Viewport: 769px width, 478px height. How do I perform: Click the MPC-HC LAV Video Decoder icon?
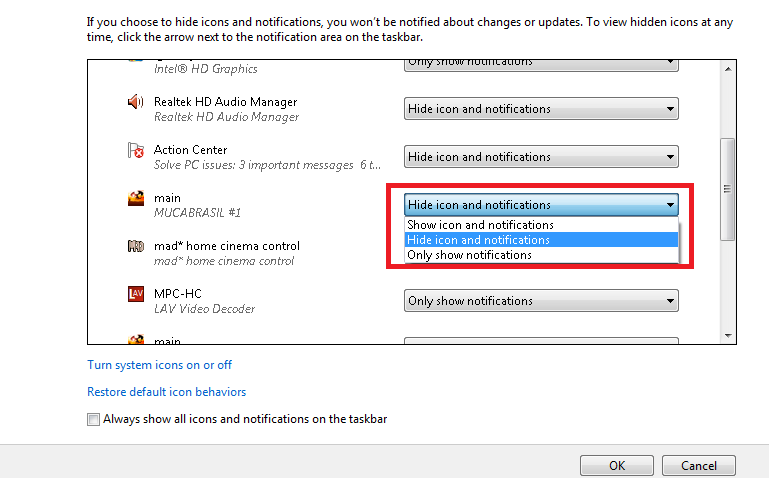(136, 294)
